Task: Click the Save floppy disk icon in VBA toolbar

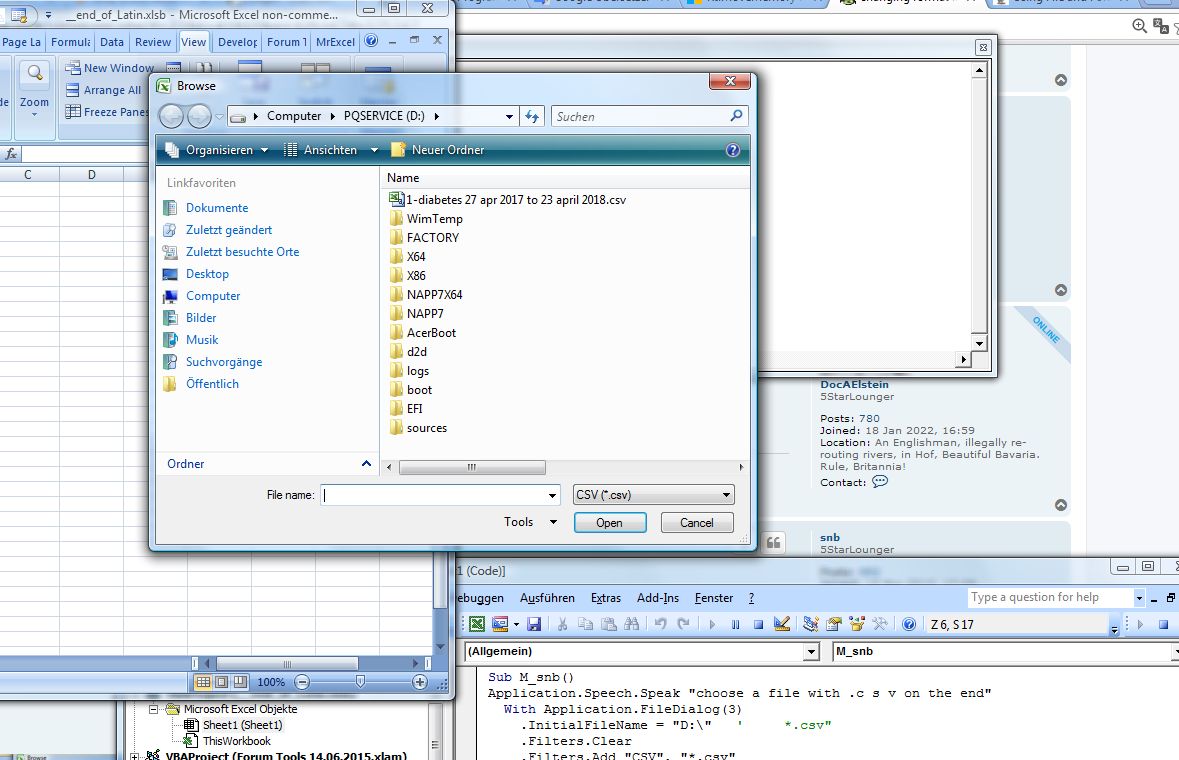Action: (534, 624)
